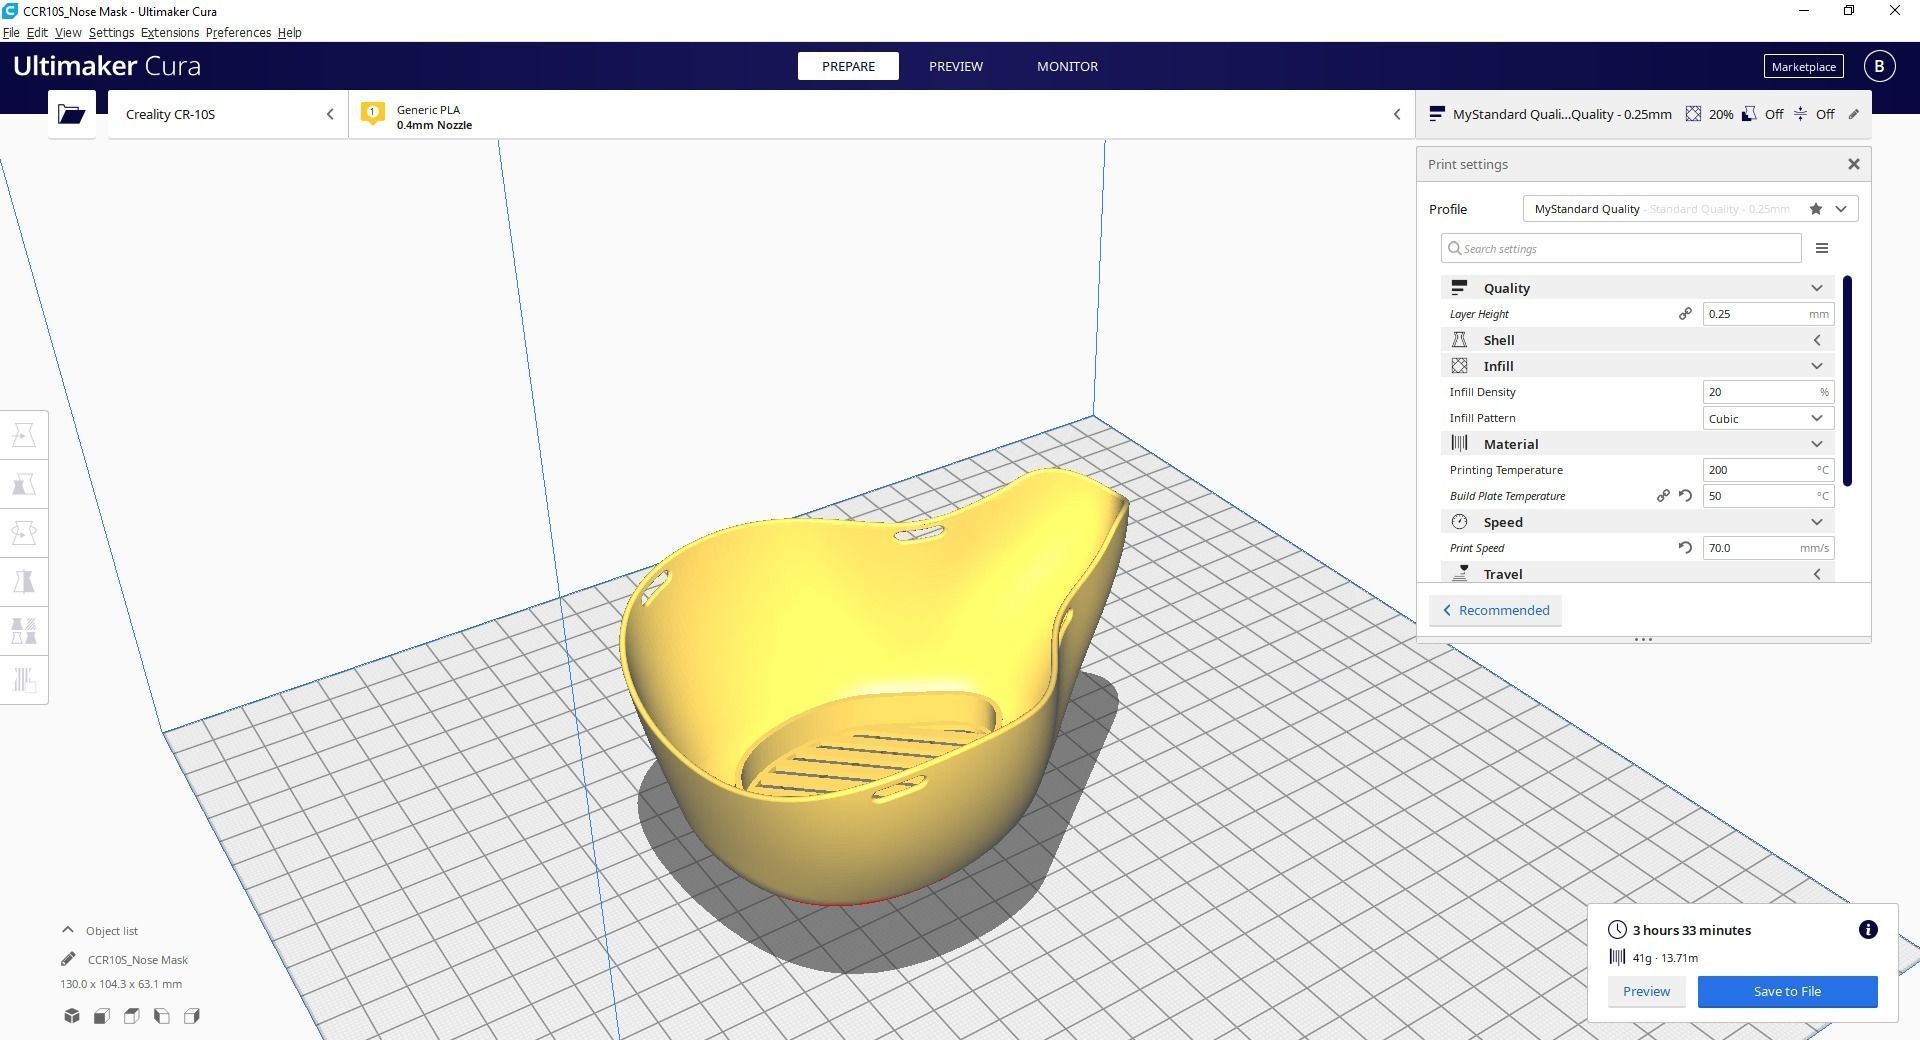Open the Marketplace
The image size is (1920, 1040).
pos(1803,66)
